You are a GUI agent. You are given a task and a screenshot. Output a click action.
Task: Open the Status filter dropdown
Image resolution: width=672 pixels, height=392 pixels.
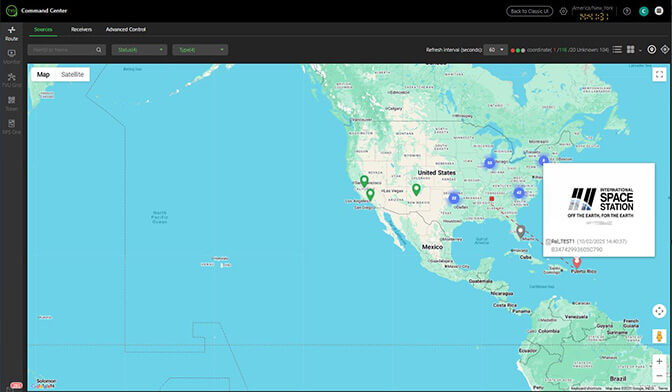pyautogui.click(x=139, y=50)
